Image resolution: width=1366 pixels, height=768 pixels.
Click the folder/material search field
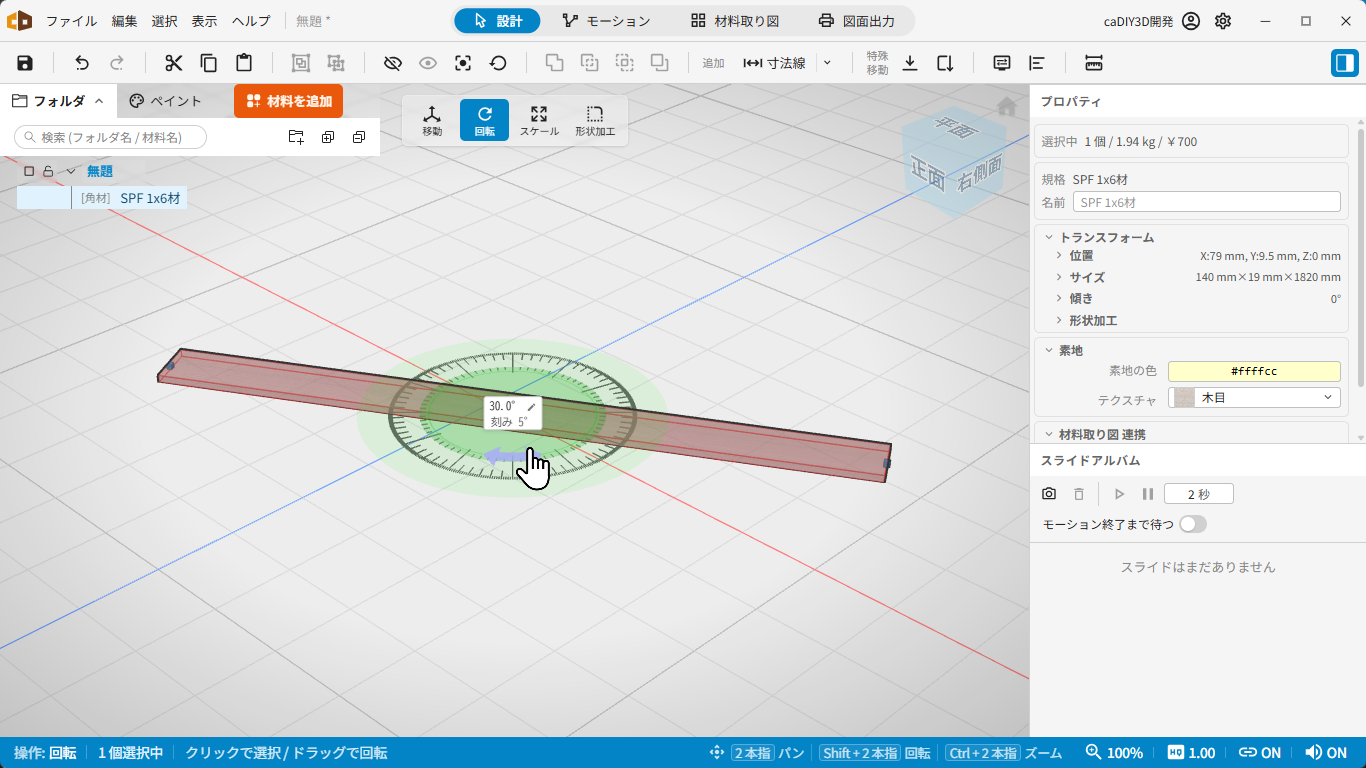pos(111,137)
